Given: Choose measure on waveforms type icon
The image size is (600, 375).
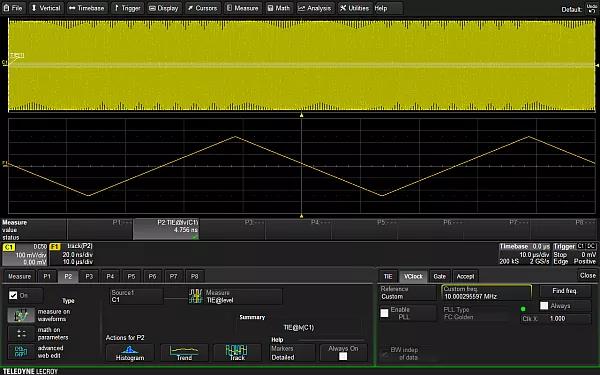Looking at the screenshot, I should click(x=21, y=315).
